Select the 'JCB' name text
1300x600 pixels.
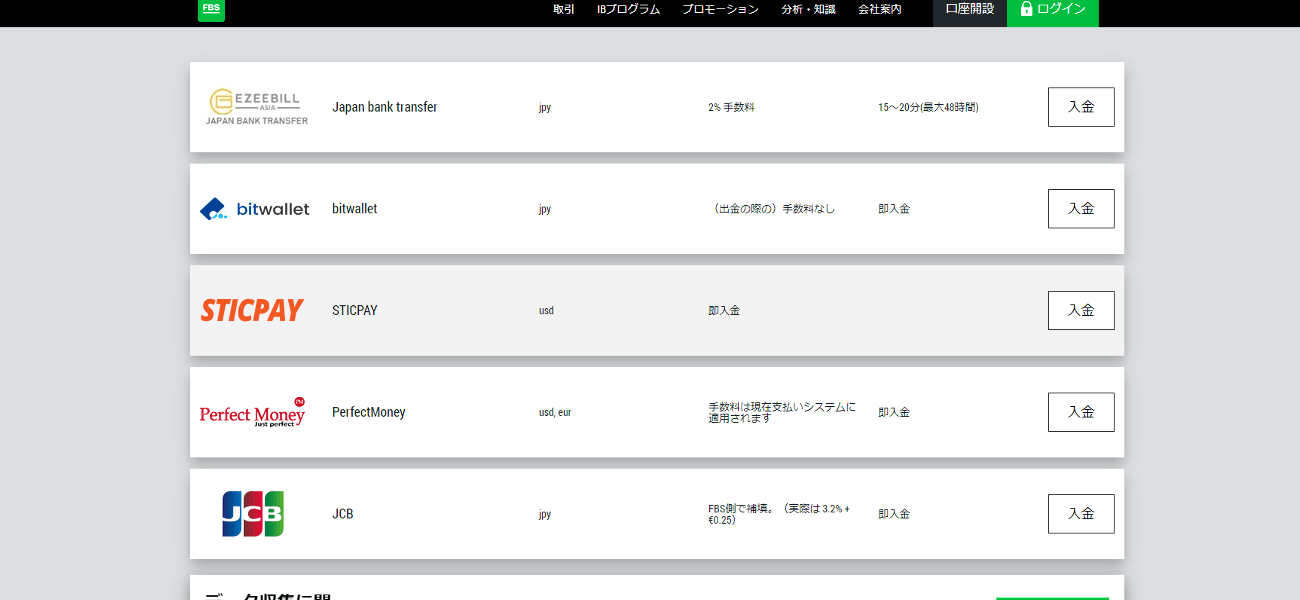coord(342,514)
